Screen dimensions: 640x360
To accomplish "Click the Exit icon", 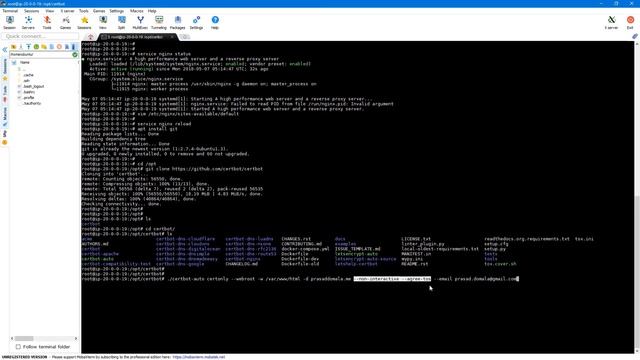I will pyautogui.click(x=630, y=22).
